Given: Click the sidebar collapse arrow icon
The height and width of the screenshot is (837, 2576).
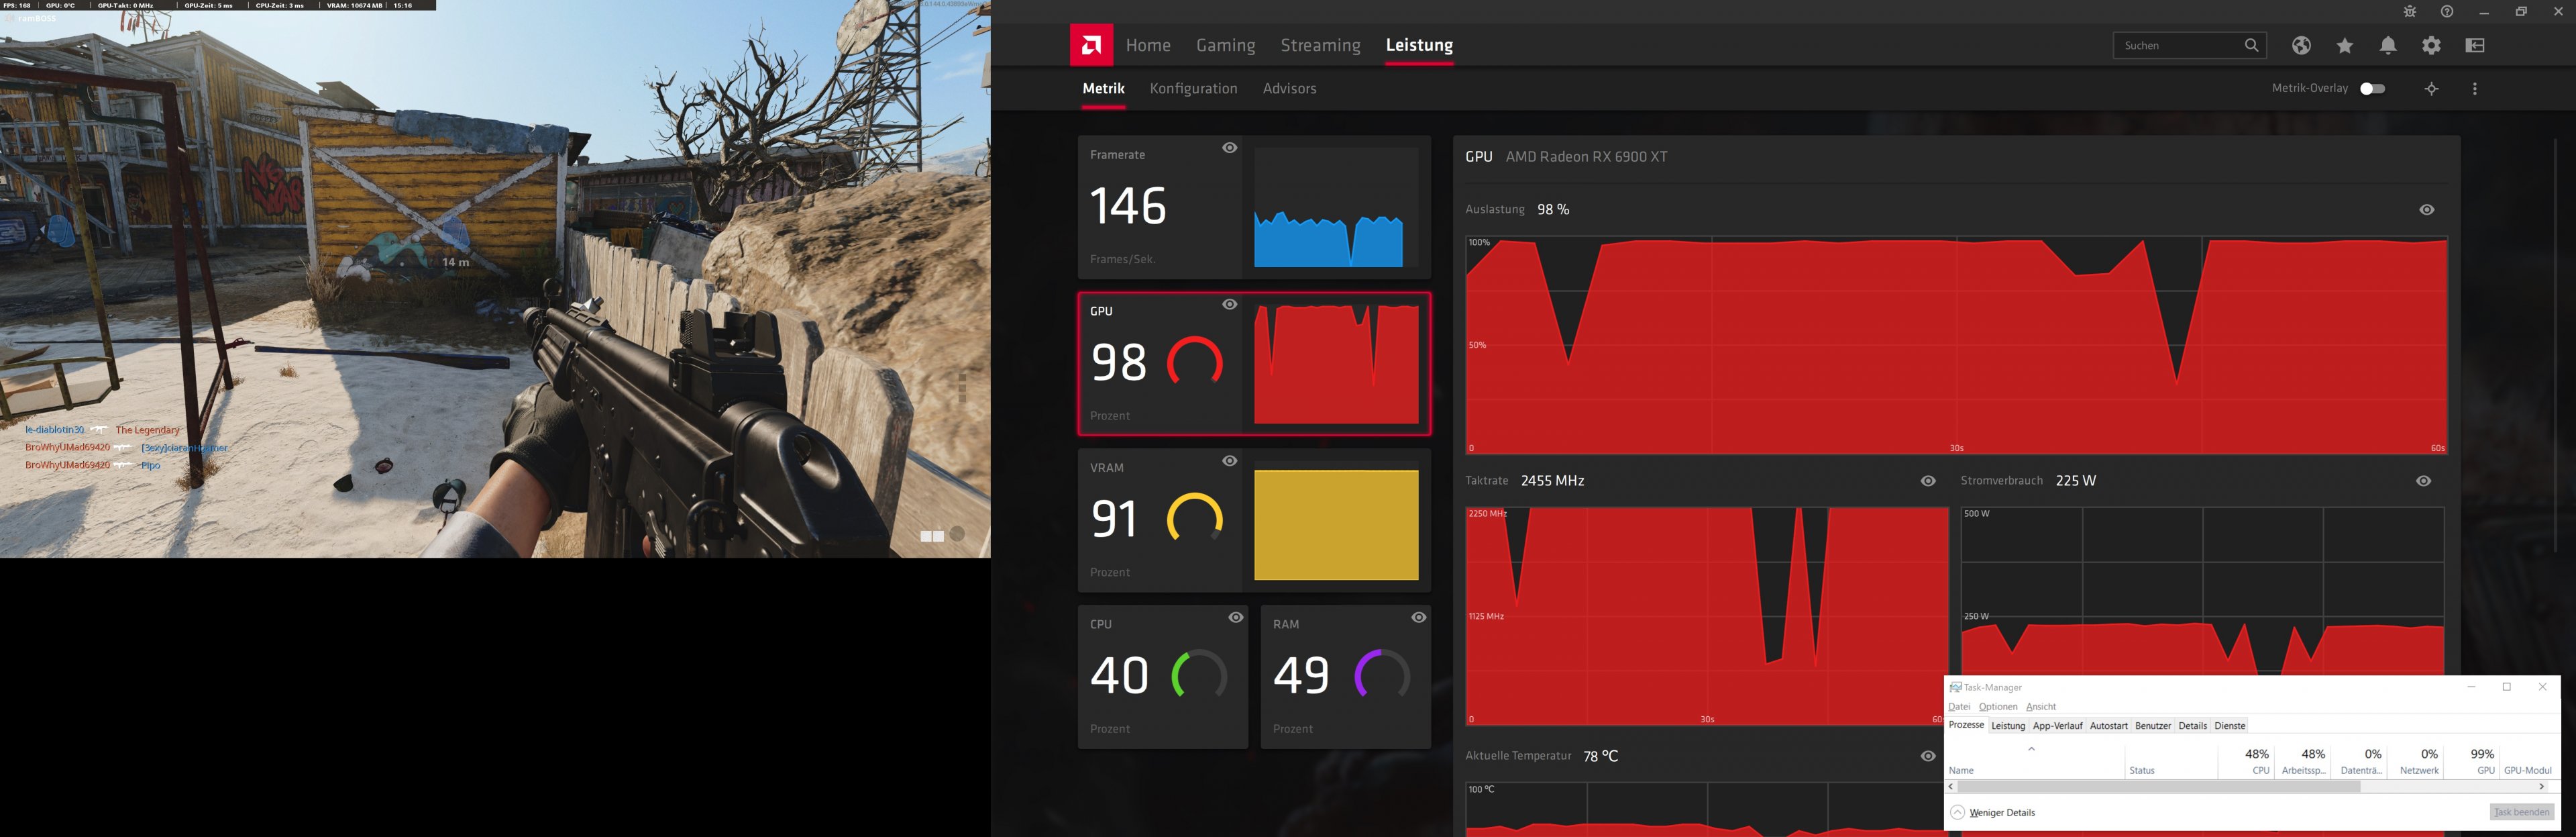Looking at the screenshot, I should tap(2475, 45).
